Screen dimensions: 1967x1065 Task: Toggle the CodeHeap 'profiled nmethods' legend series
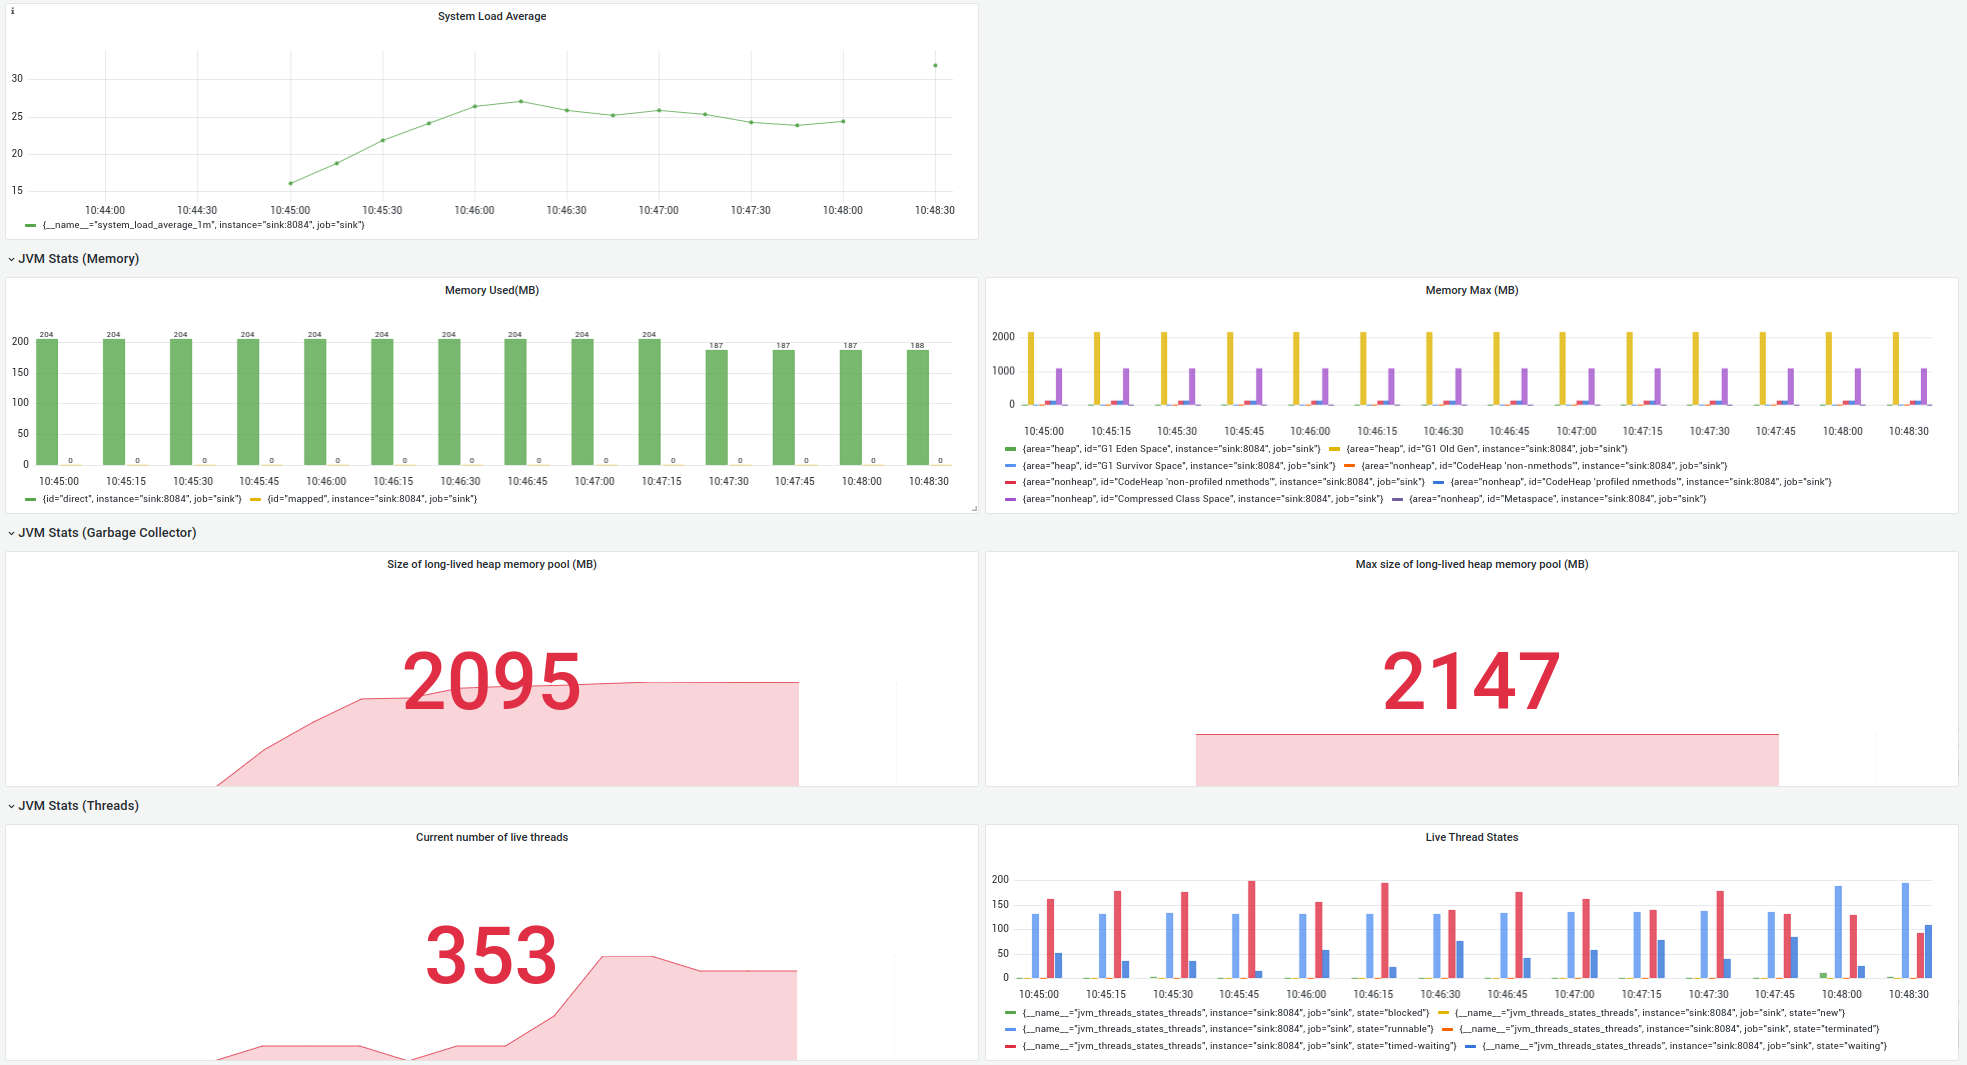[1640, 482]
